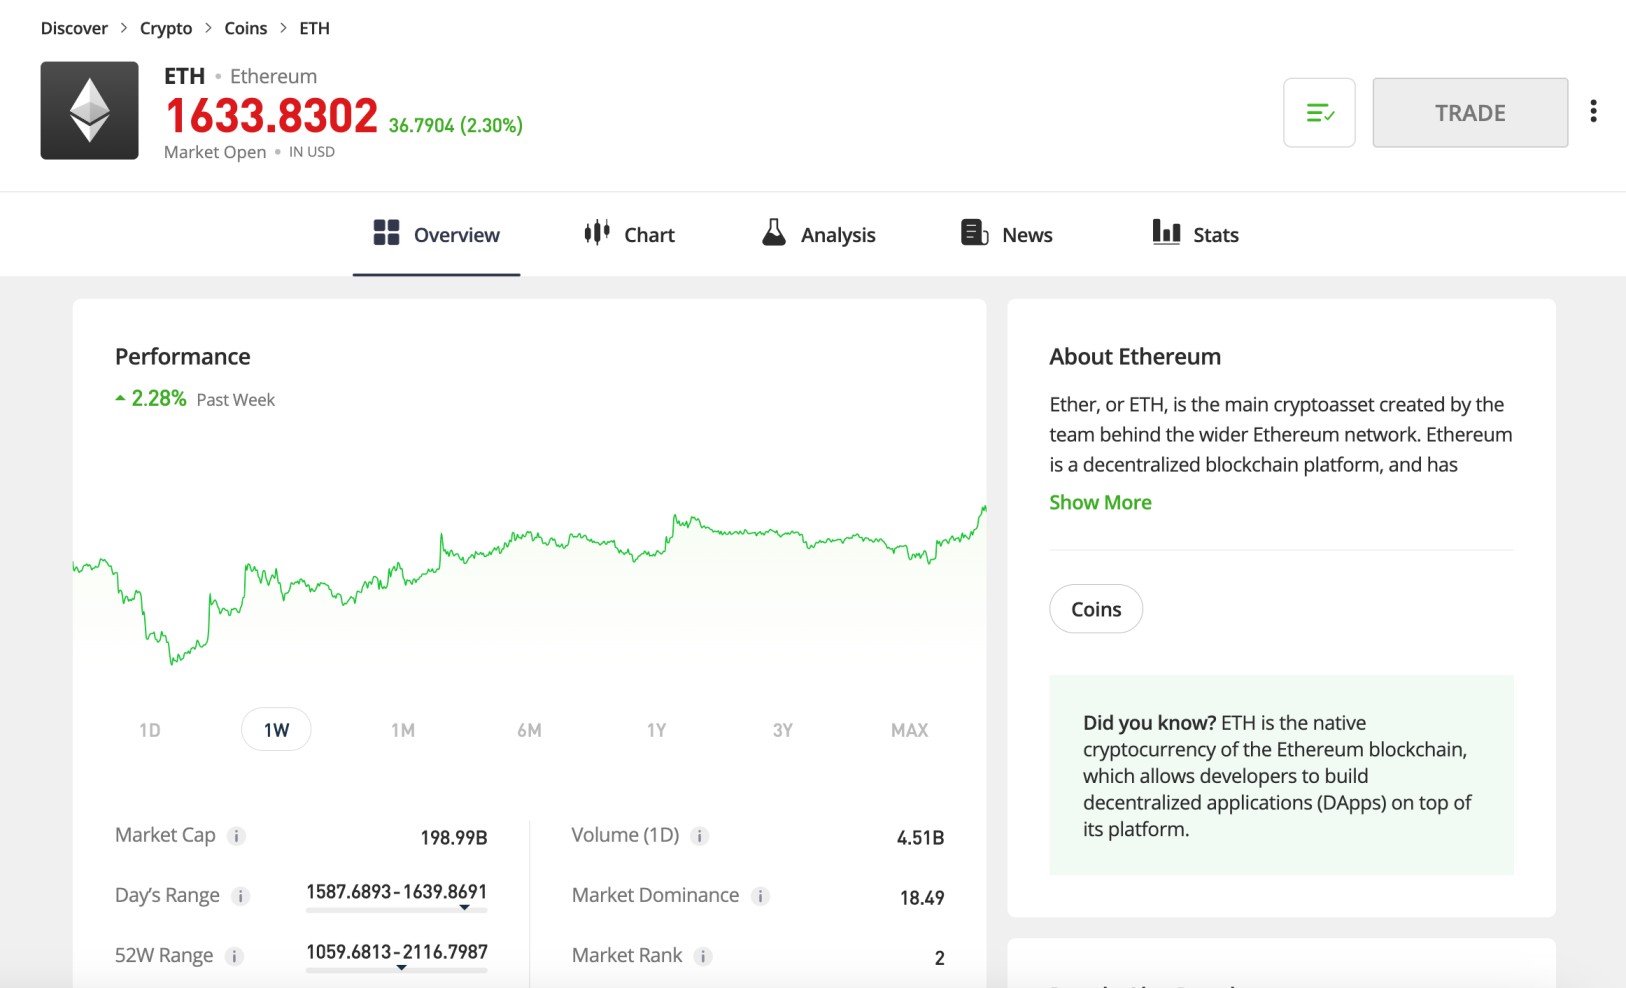Open the watchlist add icon button
This screenshot has width=1626, height=988.
pos(1319,113)
